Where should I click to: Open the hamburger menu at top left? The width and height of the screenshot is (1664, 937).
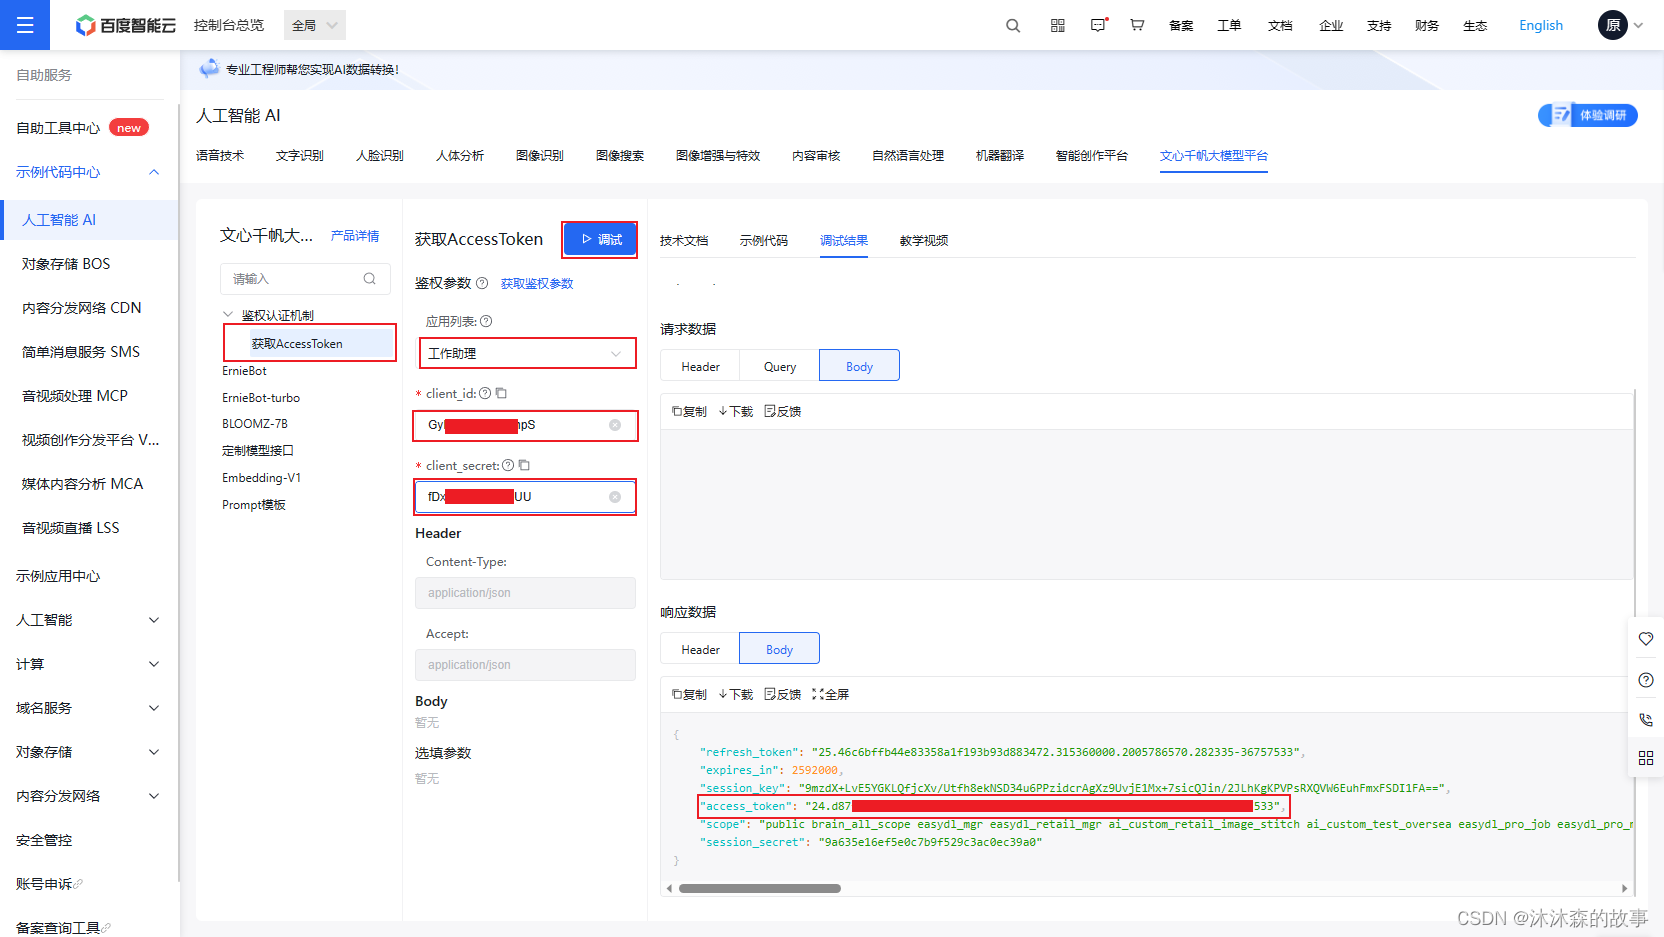[x=25, y=25]
